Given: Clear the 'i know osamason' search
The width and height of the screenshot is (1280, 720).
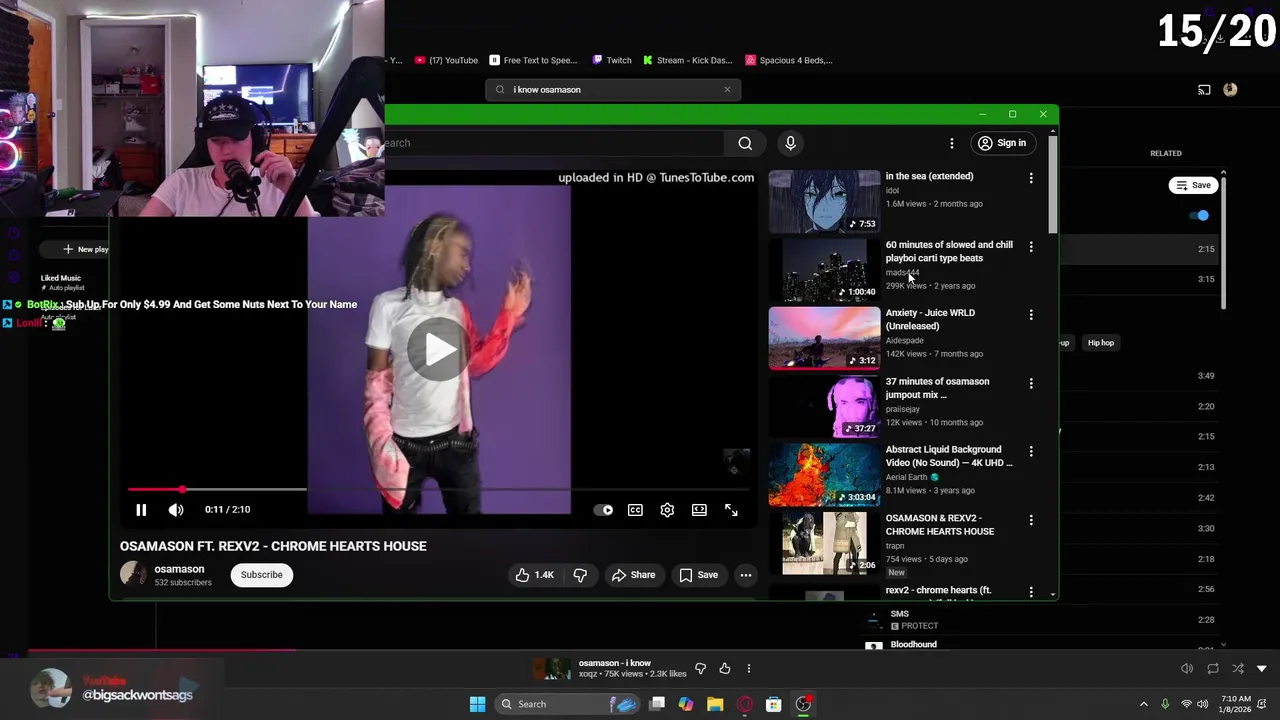Looking at the screenshot, I should pos(727,90).
